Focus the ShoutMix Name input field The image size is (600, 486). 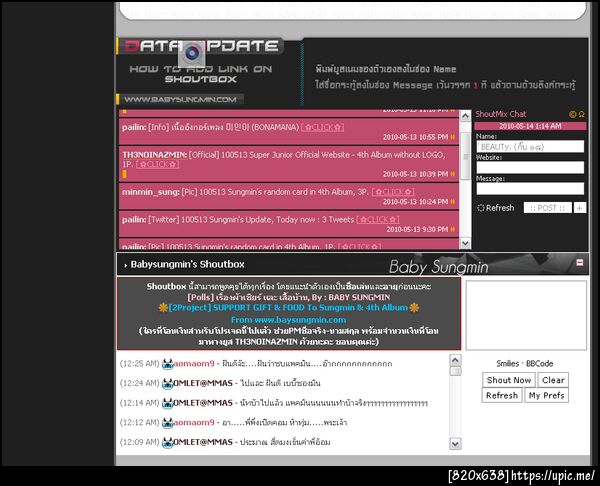click(530, 147)
